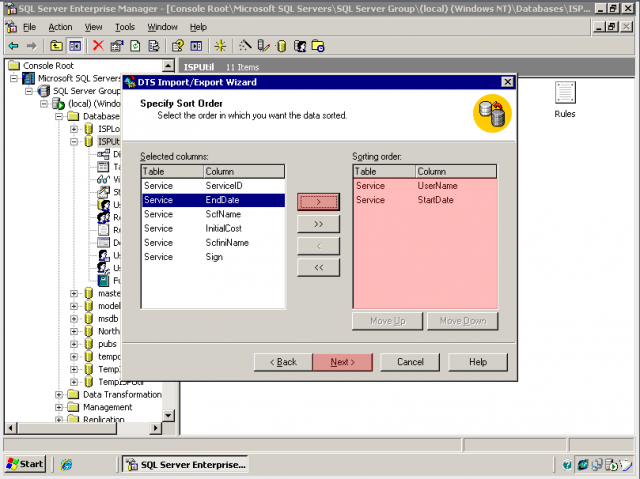
Task: Click the Next button in wizard
Action: pos(342,362)
